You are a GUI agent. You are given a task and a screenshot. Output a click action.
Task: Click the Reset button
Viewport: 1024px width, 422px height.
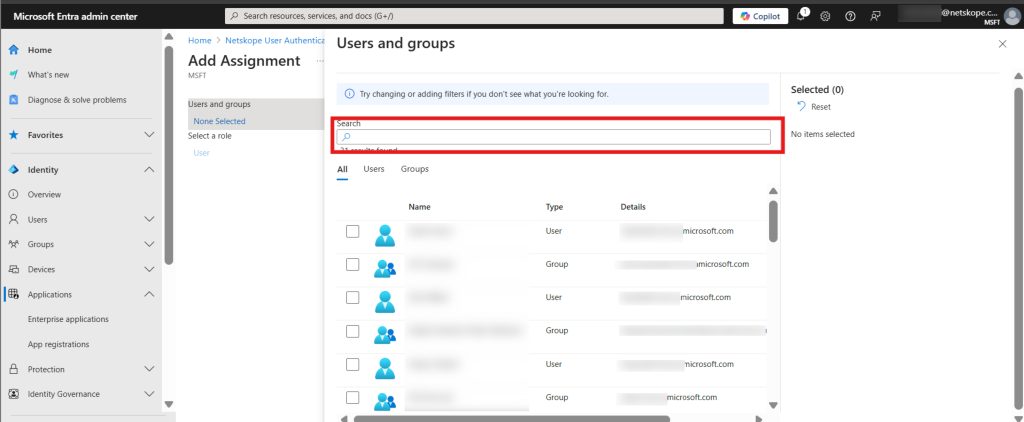pyautogui.click(x=814, y=106)
